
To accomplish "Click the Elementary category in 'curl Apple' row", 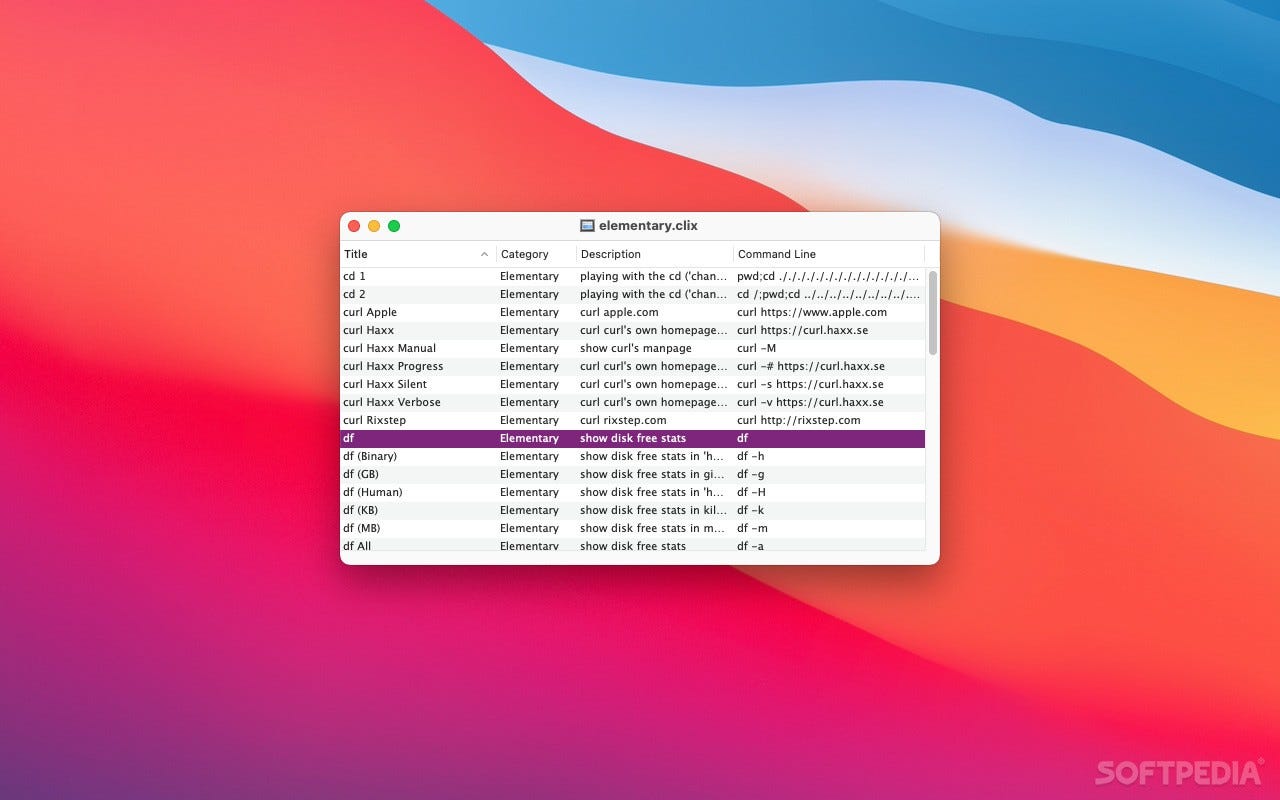I will pos(529,312).
